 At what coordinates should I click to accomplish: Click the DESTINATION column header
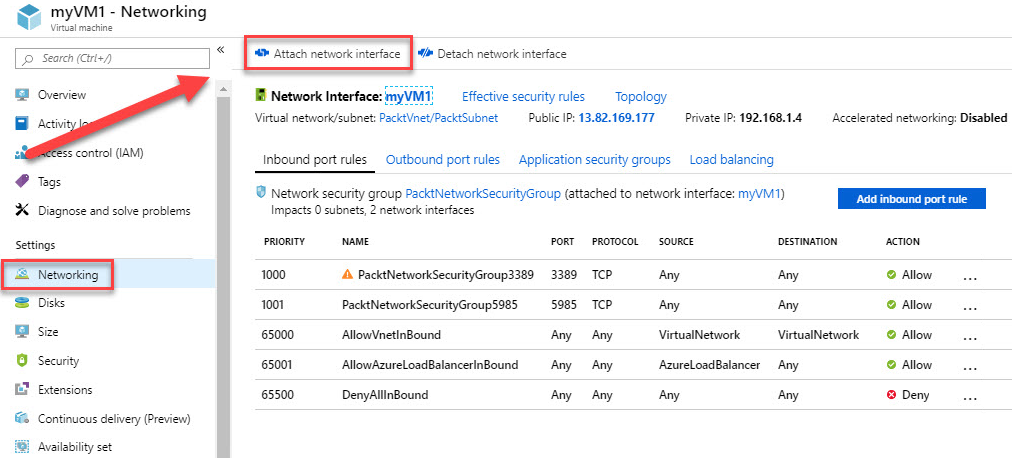coord(807,242)
